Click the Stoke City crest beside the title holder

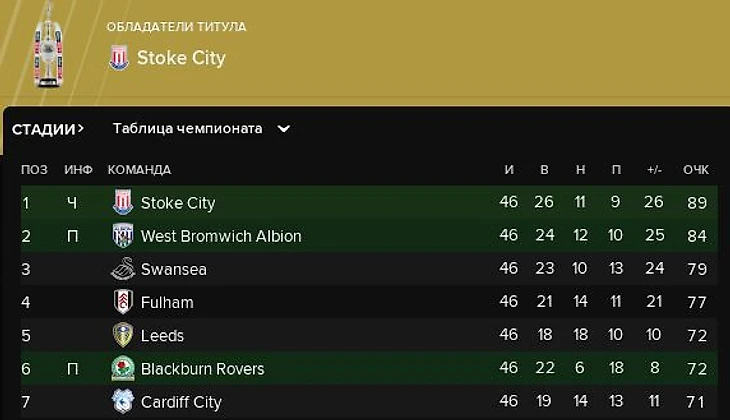pyautogui.click(x=119, y=58)
